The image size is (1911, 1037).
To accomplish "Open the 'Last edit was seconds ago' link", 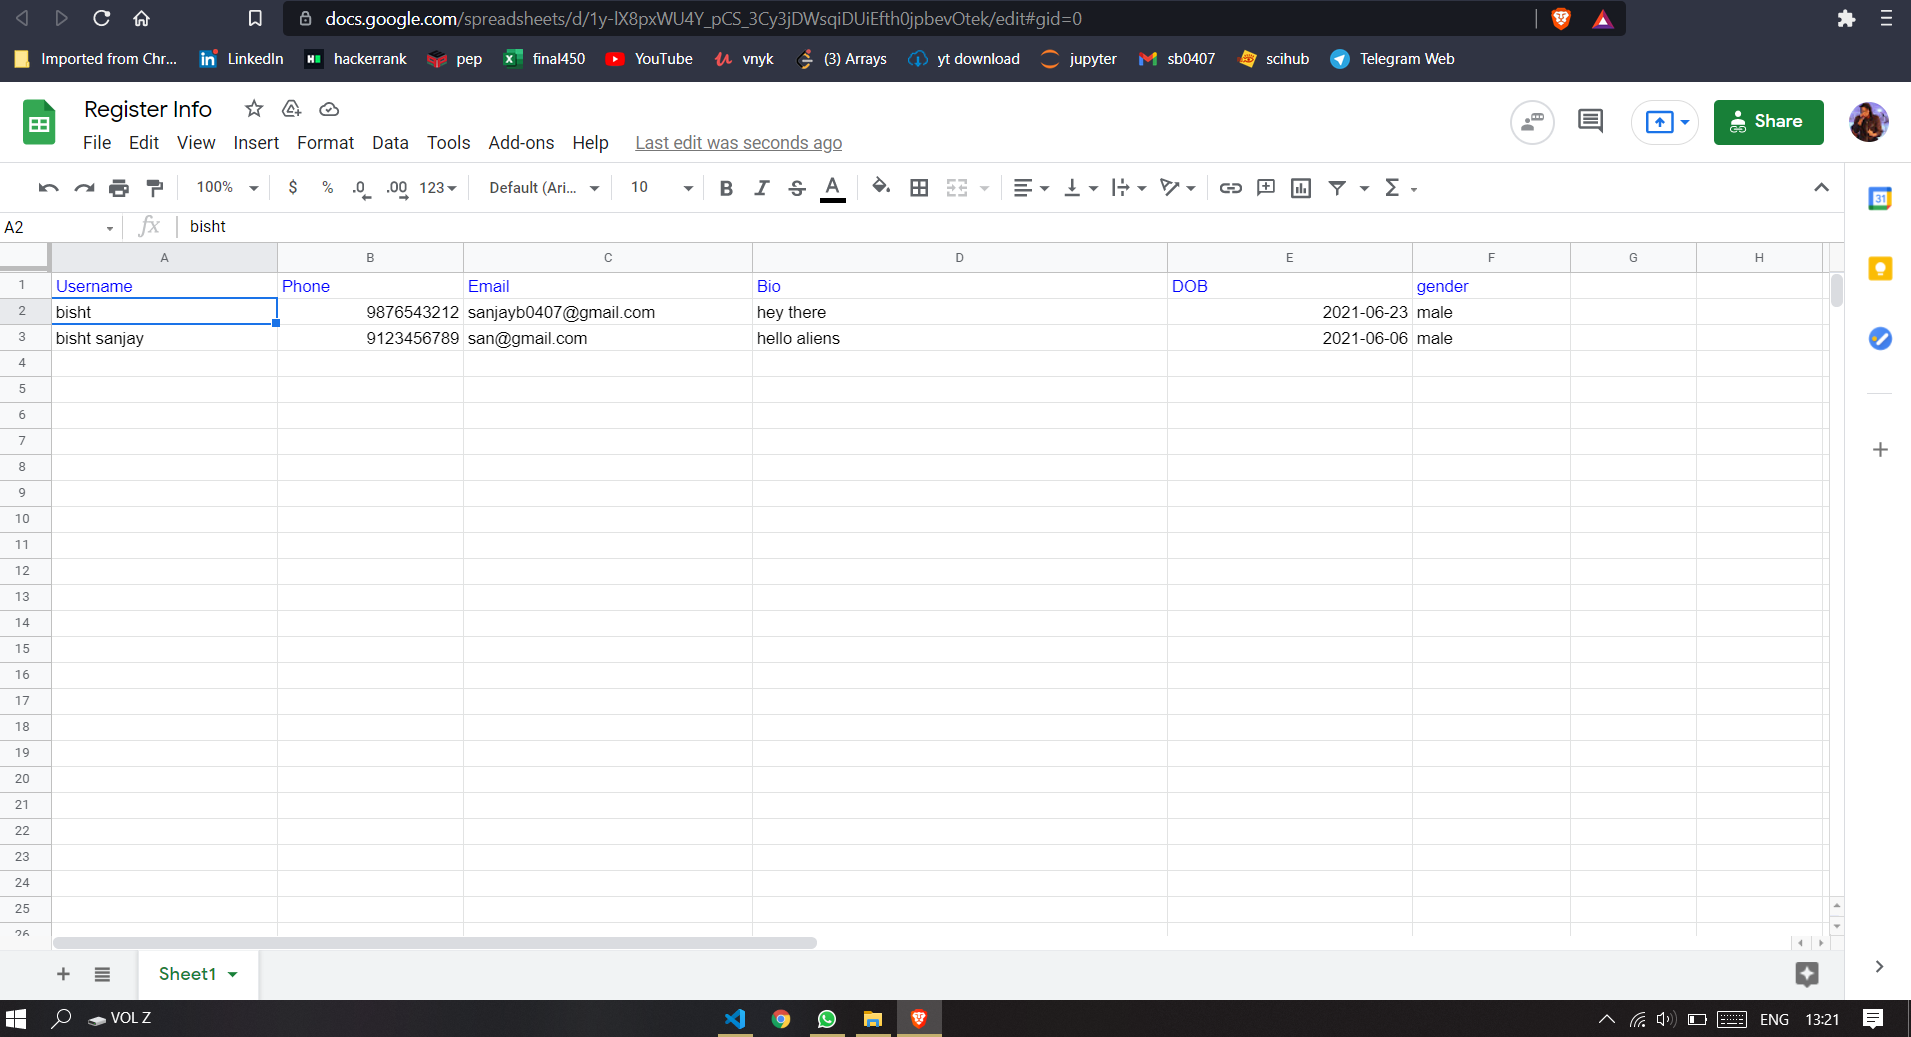I will 738,143.
